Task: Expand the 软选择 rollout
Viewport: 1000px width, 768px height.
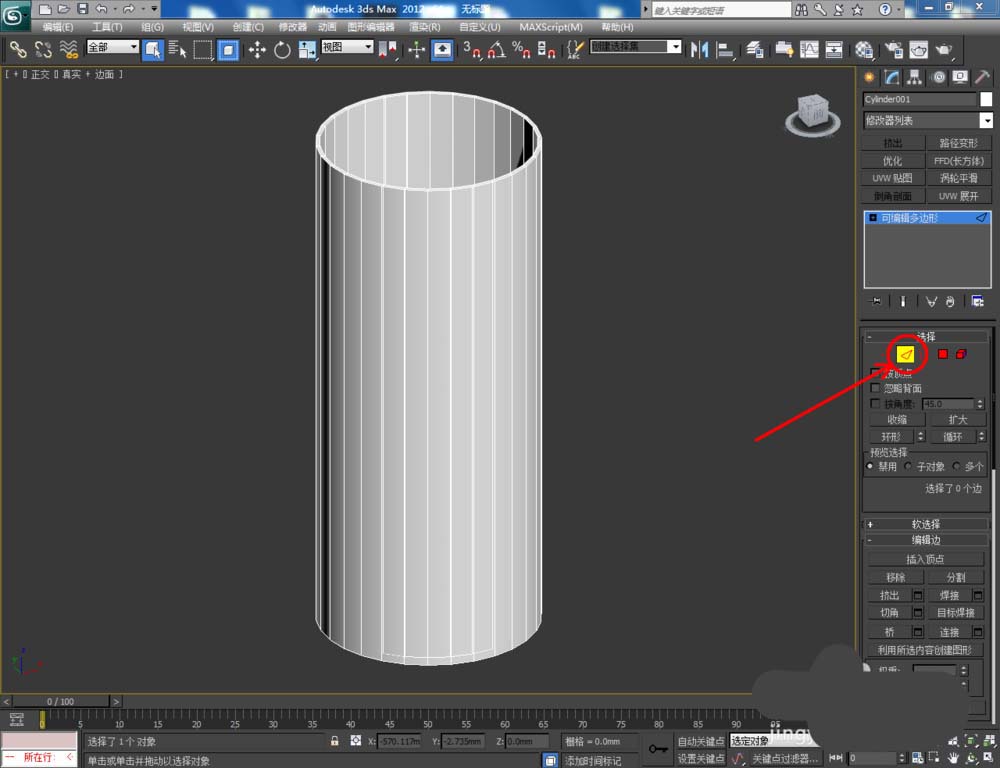Action: pos(926,524)
